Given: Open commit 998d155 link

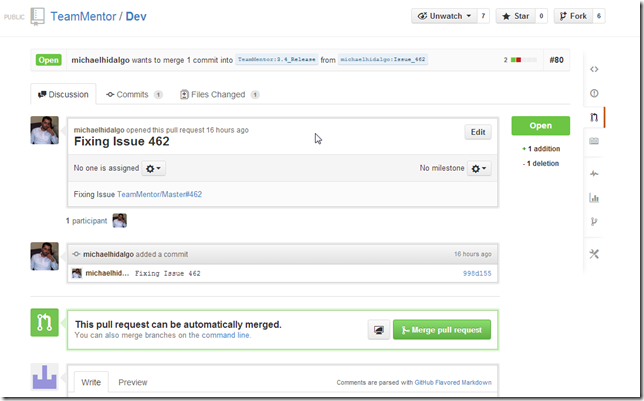Looking at the screenshot, I should pos(477,273).
